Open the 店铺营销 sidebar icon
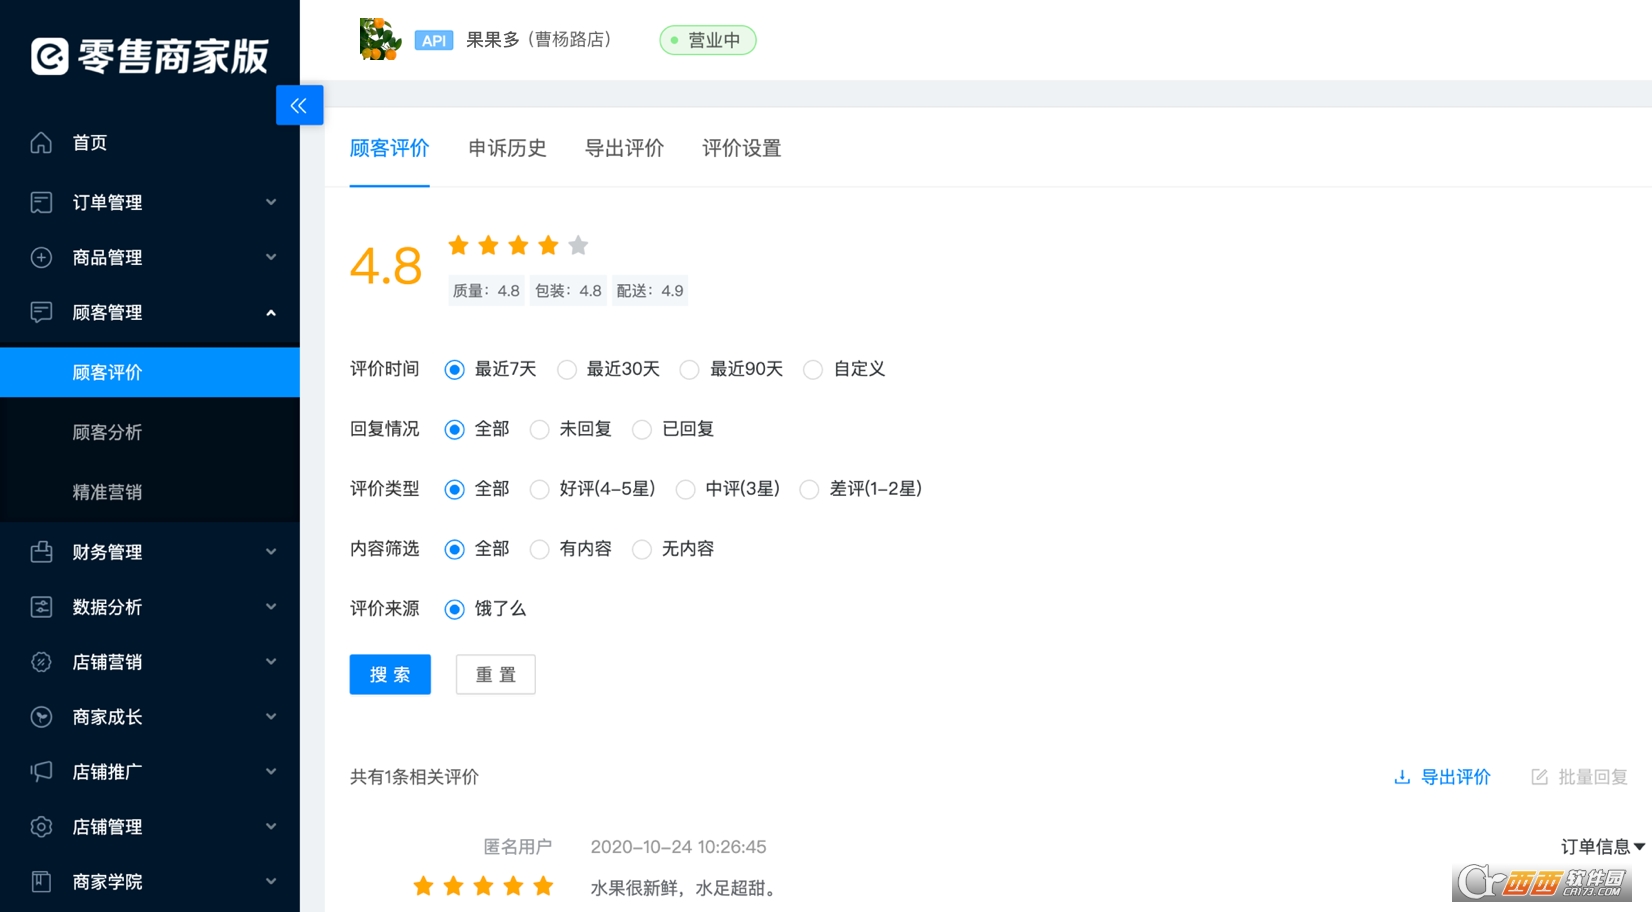This screenshot has width=1652, height=912. pyautogui.click(x=40, y=661)
